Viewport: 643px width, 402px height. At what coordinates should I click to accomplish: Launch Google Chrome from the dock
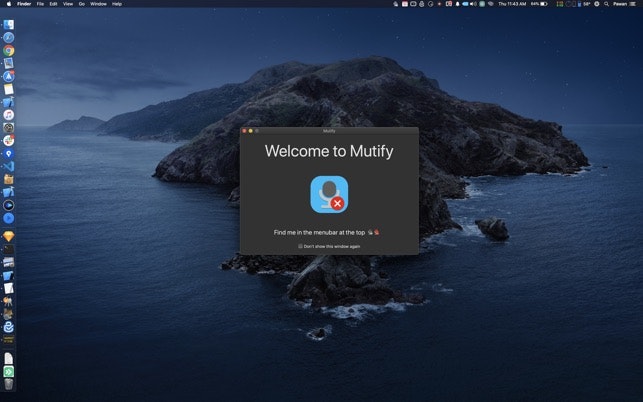9,50
